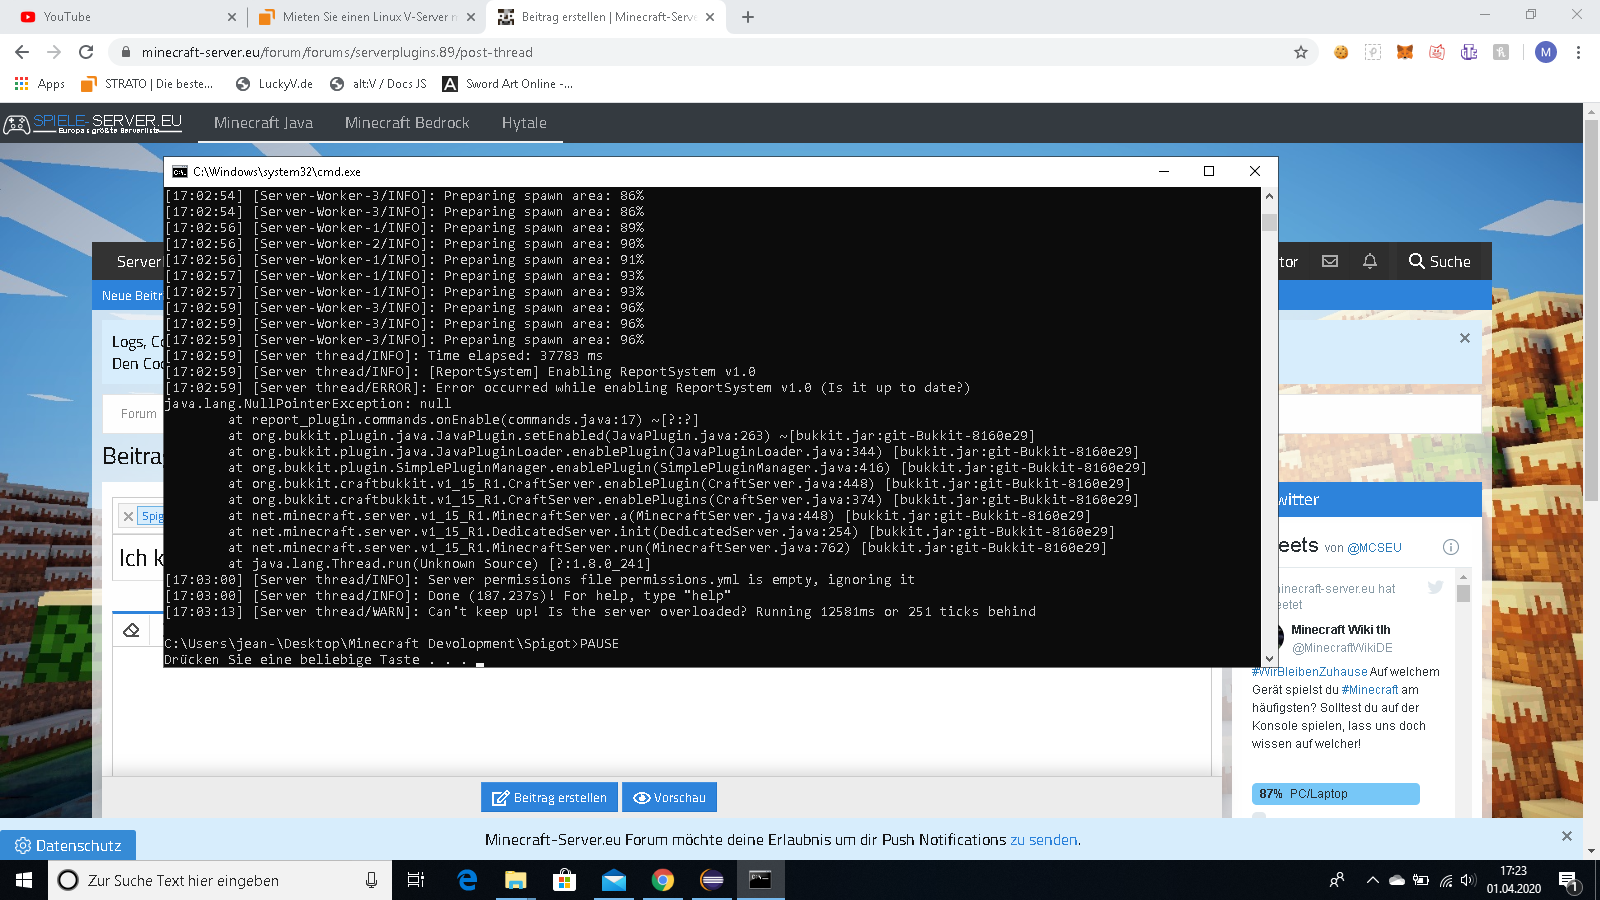The height and width of the screenshot is (900, 1600).
Task: Click the Beitrag erstellen button
Action: point(549,797)
